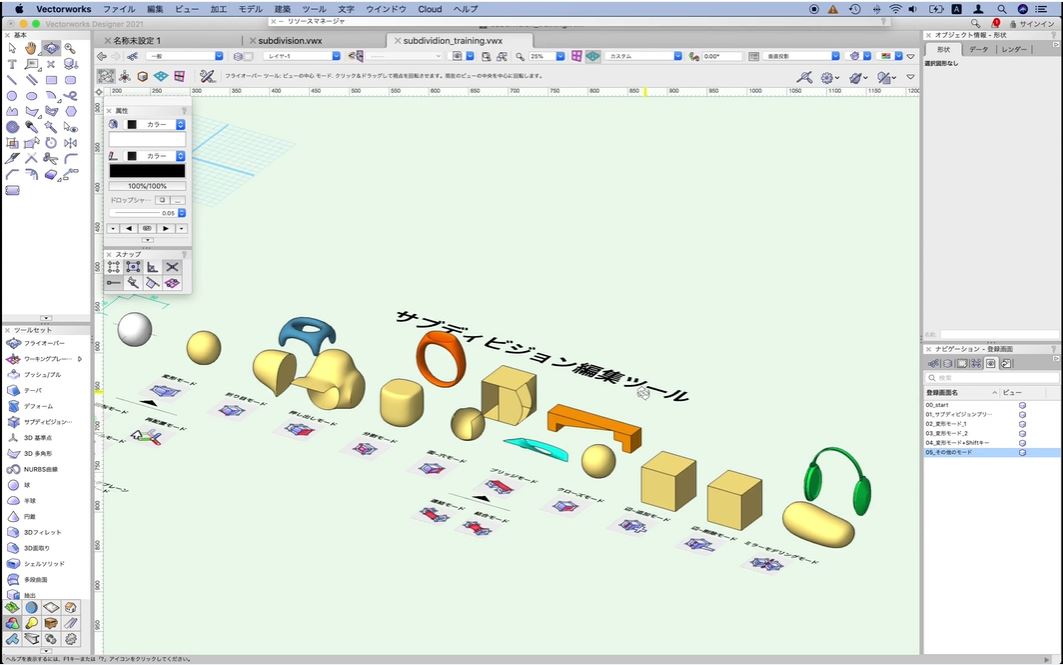1063x665 pixels.
Task: Select the Oval tool
Action: [31, 96]
